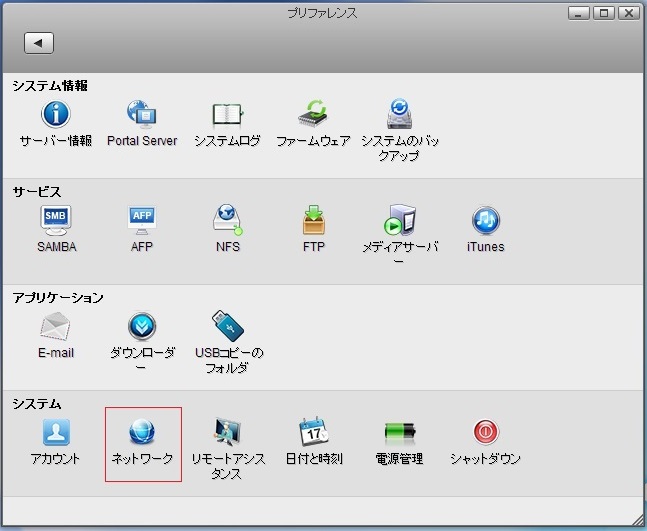Screen dimensions: 647x531
Task: Click the FTP label text
Action: [x=314, y=247]
